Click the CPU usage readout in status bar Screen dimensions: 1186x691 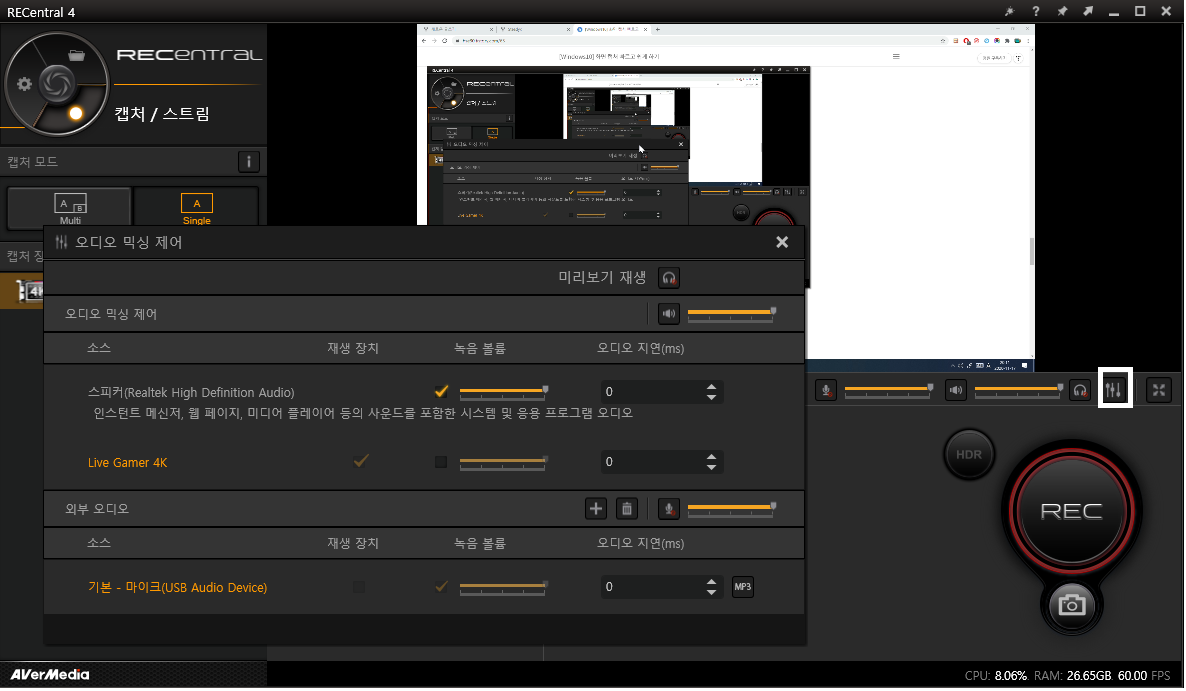(996, 676)
